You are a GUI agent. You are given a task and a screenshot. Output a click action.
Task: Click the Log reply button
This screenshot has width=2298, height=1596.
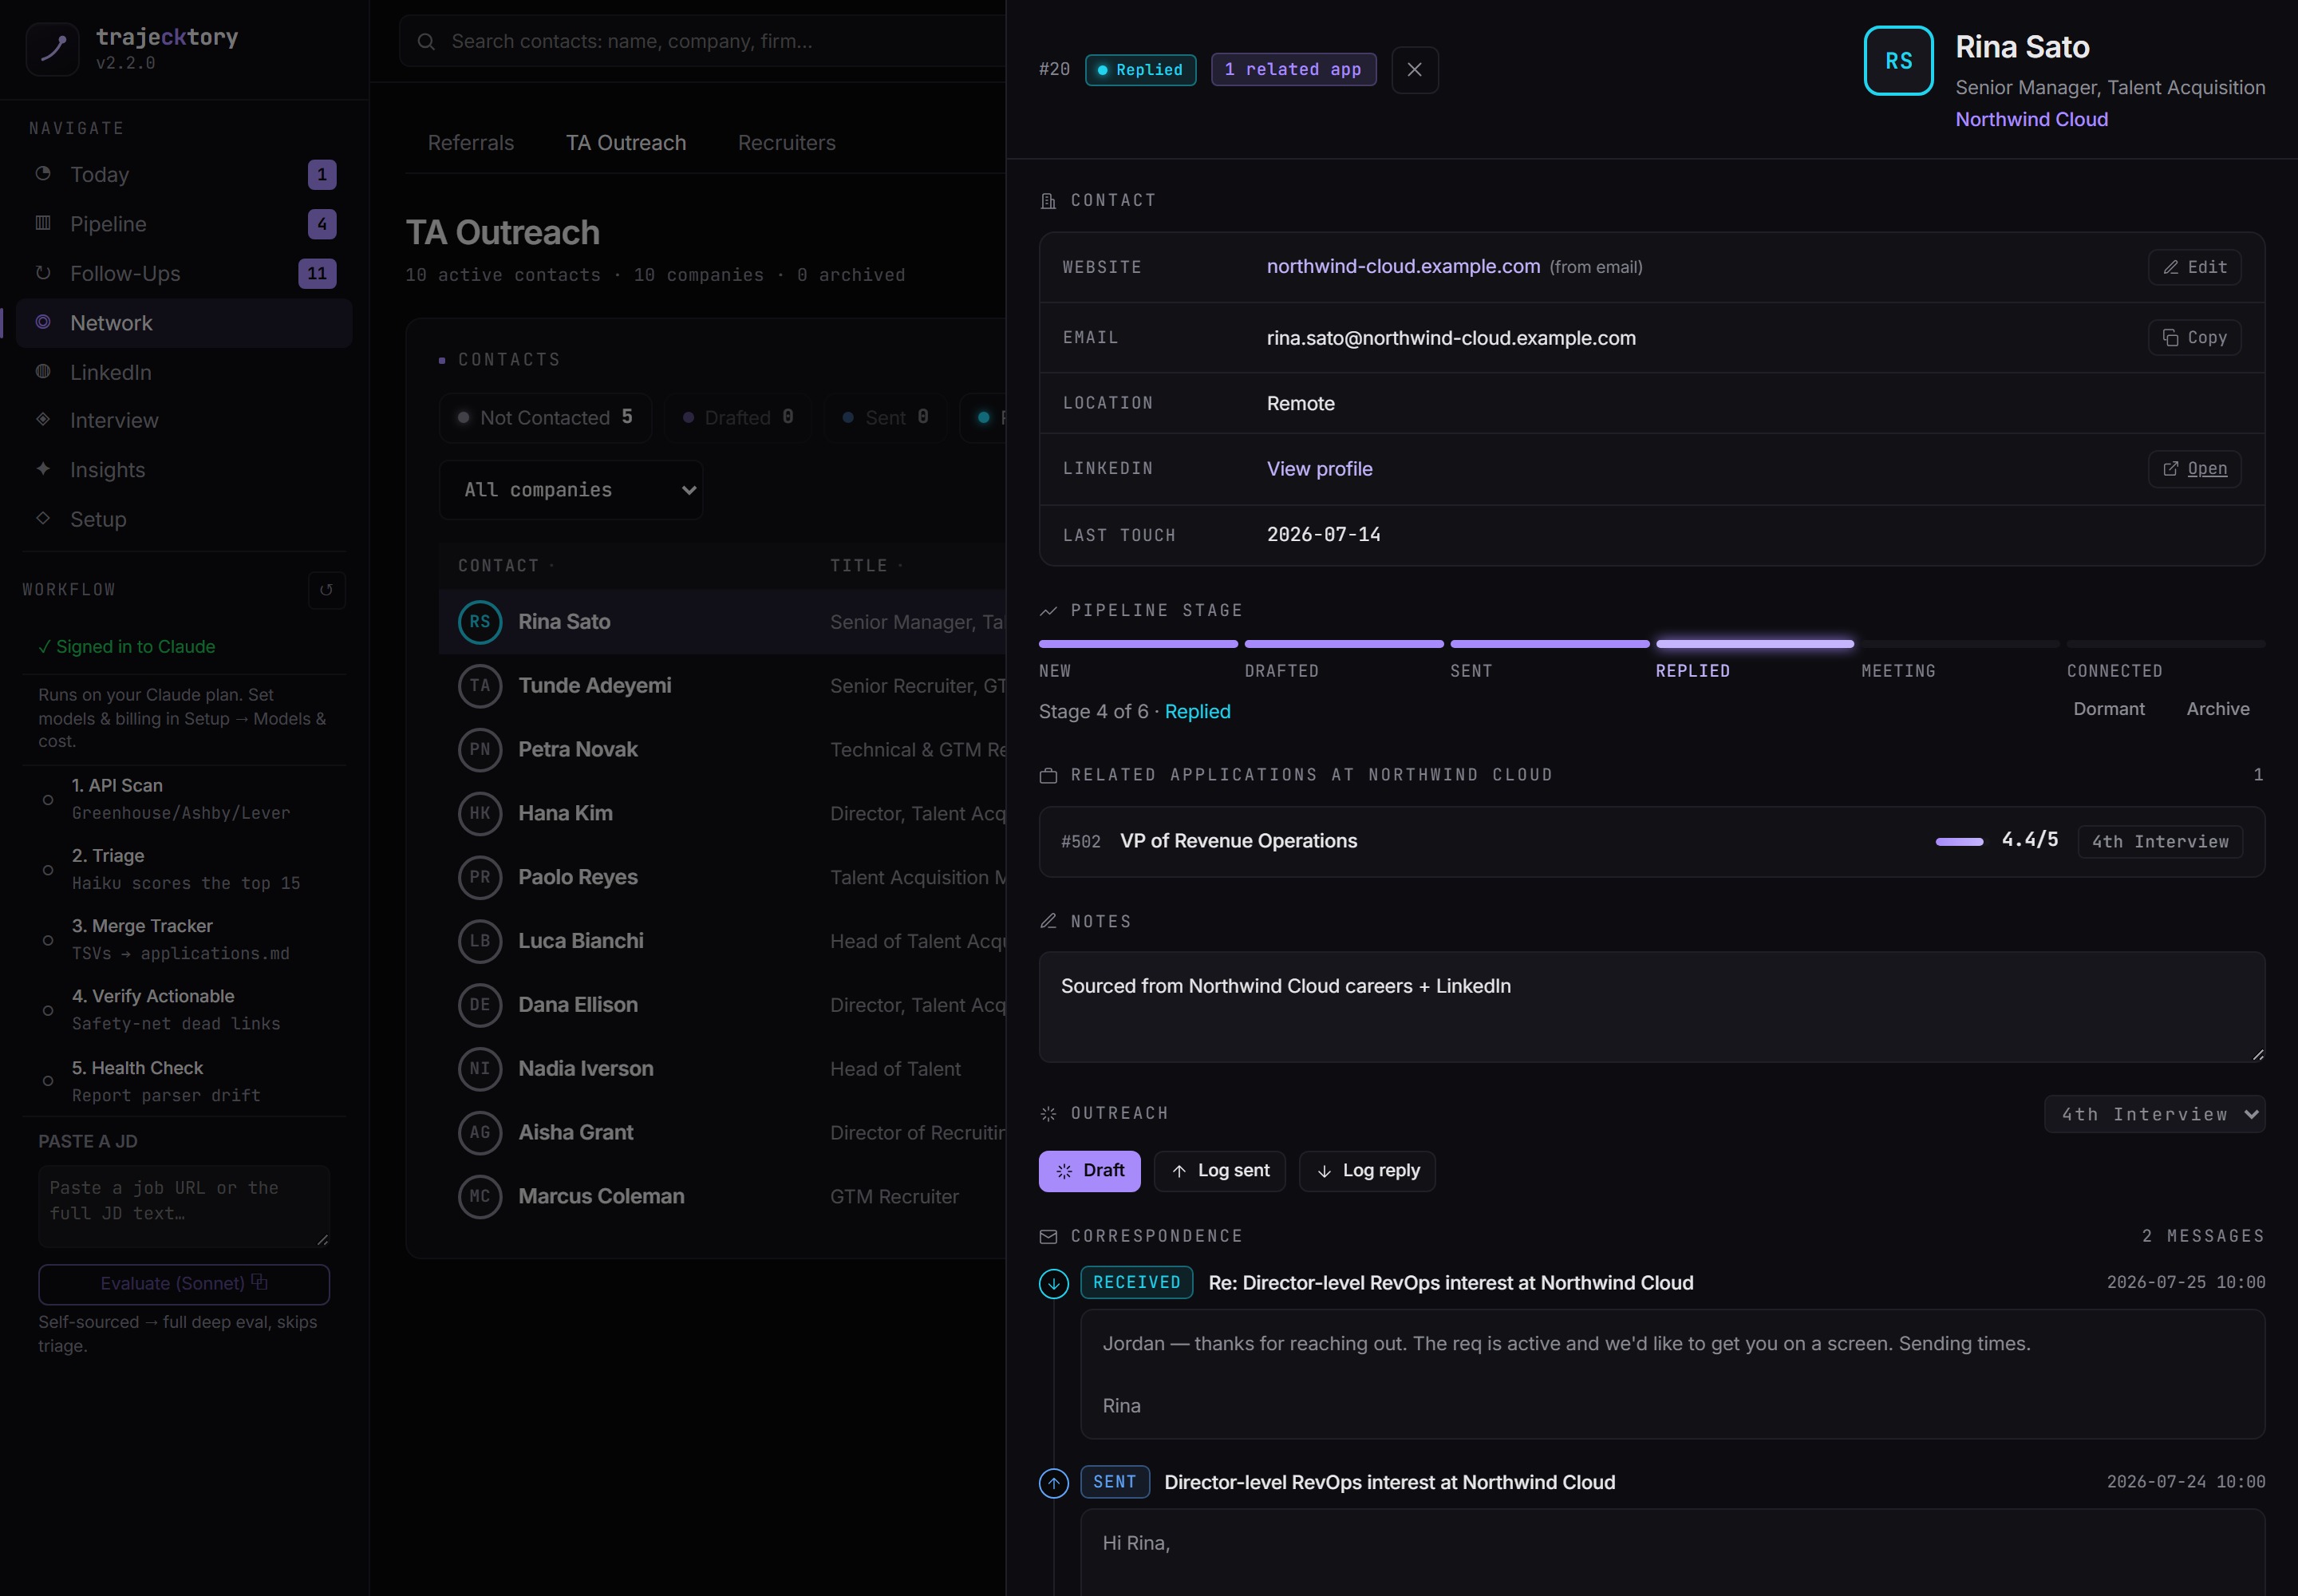(x=1366, y=1171)
